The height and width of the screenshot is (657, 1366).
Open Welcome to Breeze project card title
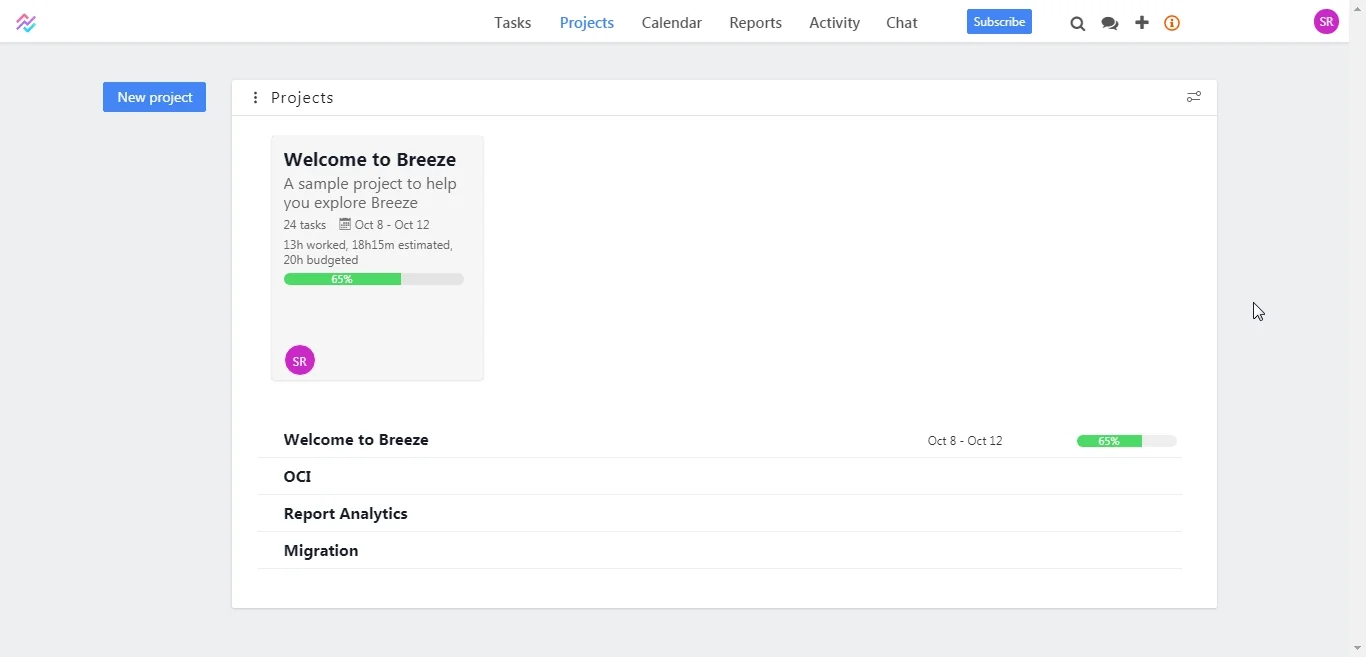click(370, 159)
